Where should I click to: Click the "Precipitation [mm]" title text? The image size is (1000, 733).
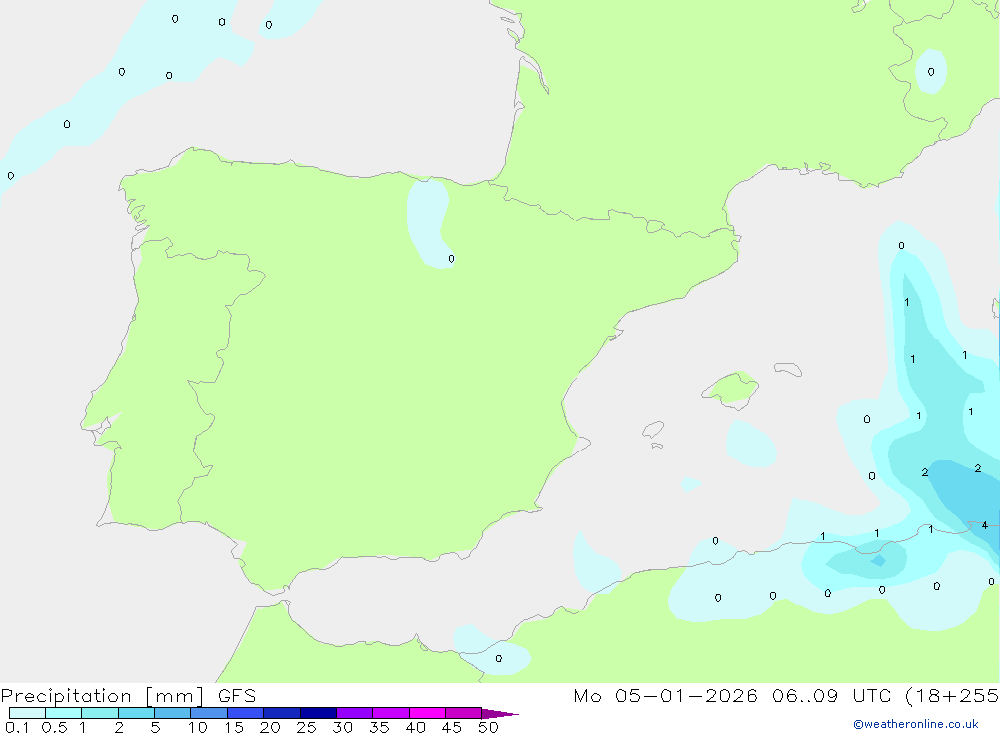pos(102,696)
